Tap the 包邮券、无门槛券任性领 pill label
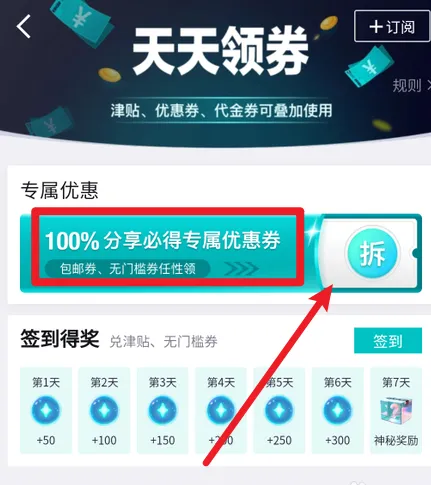431x485 pixels. [x=127, y=269]
